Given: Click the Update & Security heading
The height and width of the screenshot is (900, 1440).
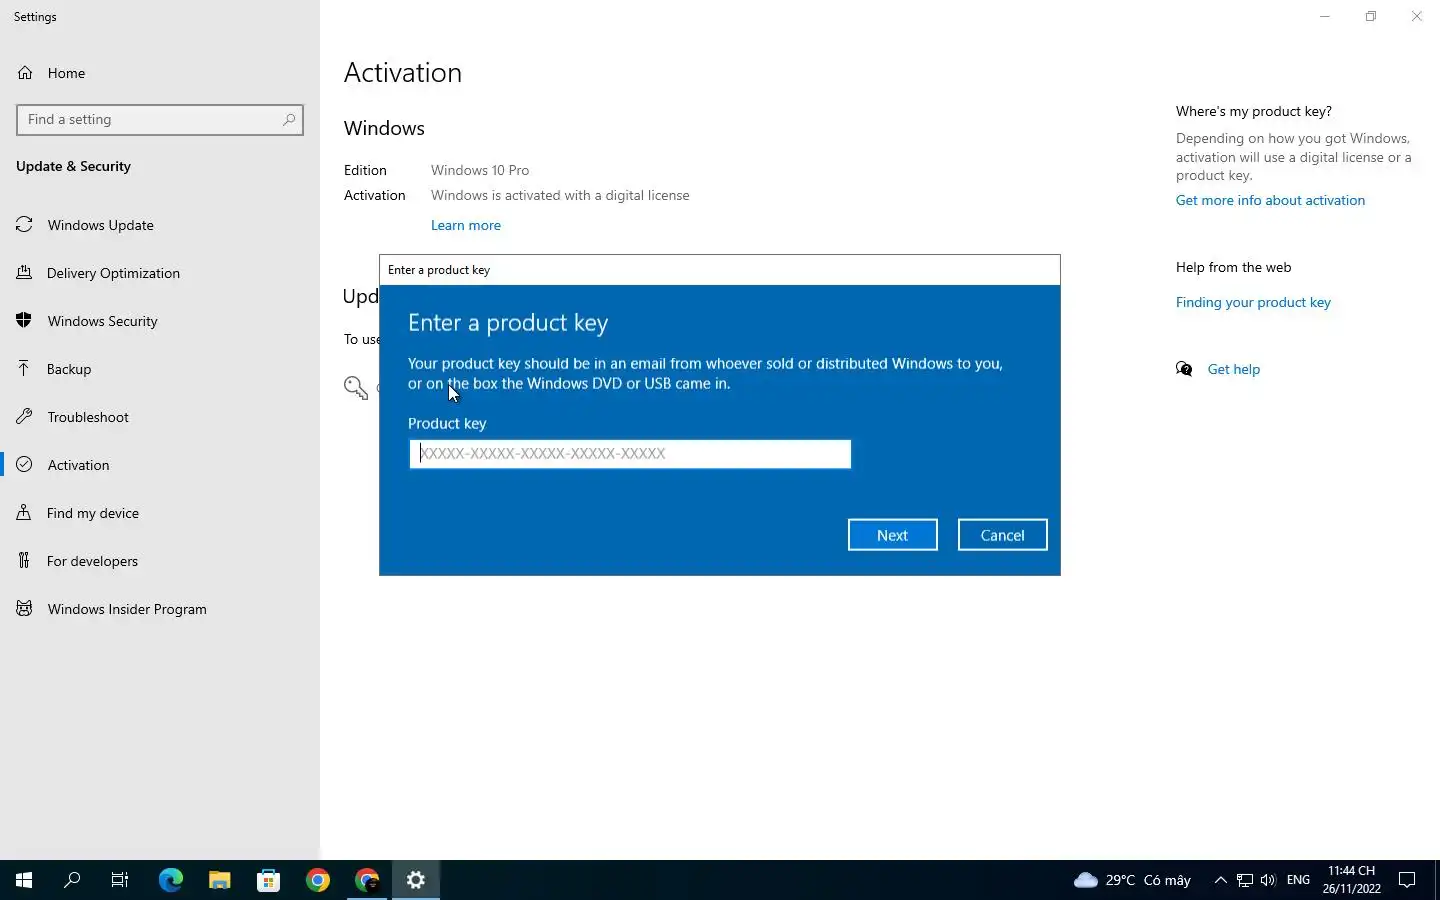Looking at the screenshot, I should tap(73, 166).
